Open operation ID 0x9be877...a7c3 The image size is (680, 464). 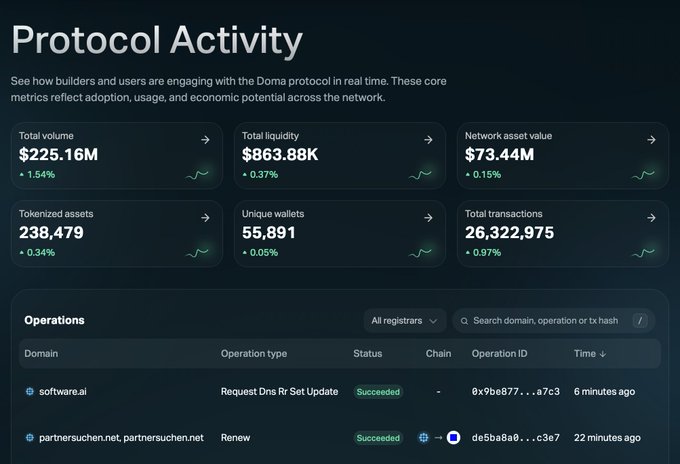(515, 392)
